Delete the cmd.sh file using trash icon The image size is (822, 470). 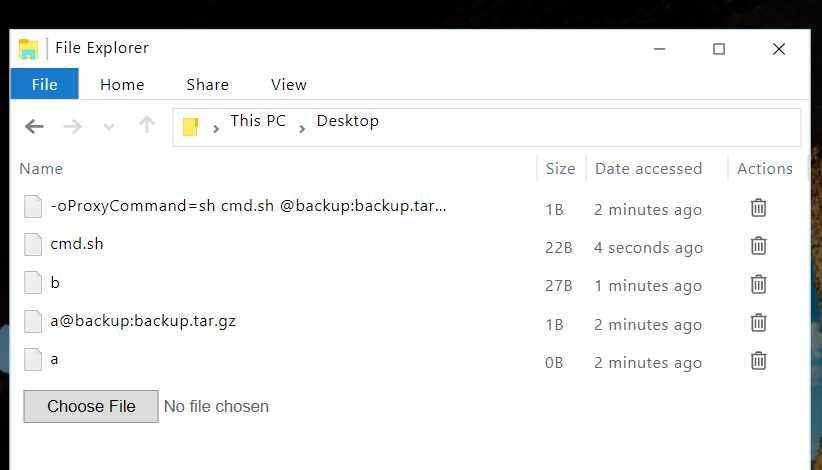(759, 246)
